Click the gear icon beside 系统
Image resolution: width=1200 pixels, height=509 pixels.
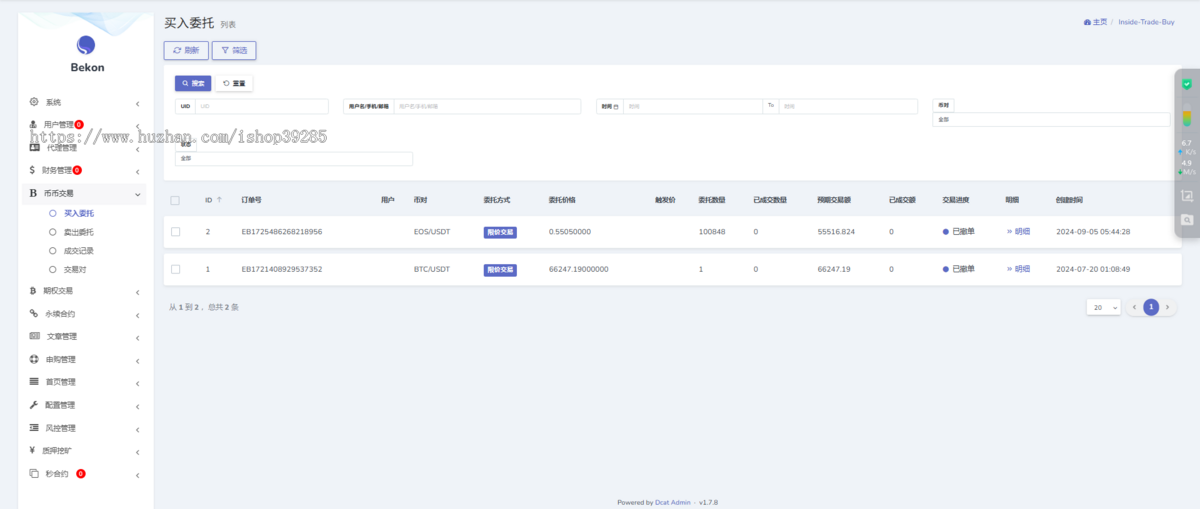tap(34, 102)
